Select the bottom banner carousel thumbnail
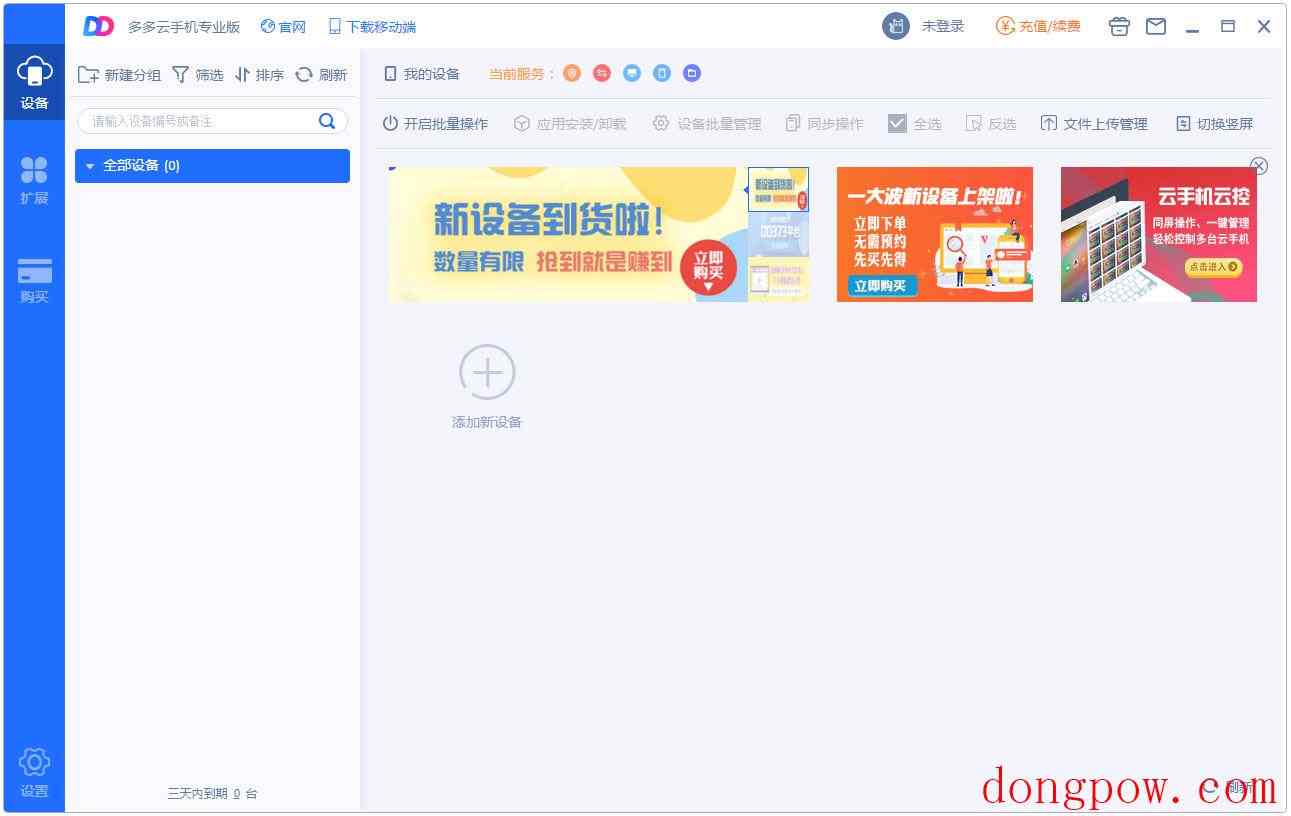 click(778, 279)
